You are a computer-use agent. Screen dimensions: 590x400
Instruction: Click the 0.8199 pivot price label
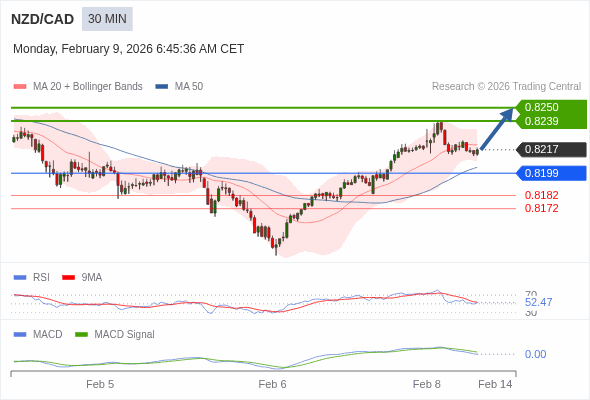[551, 173]
